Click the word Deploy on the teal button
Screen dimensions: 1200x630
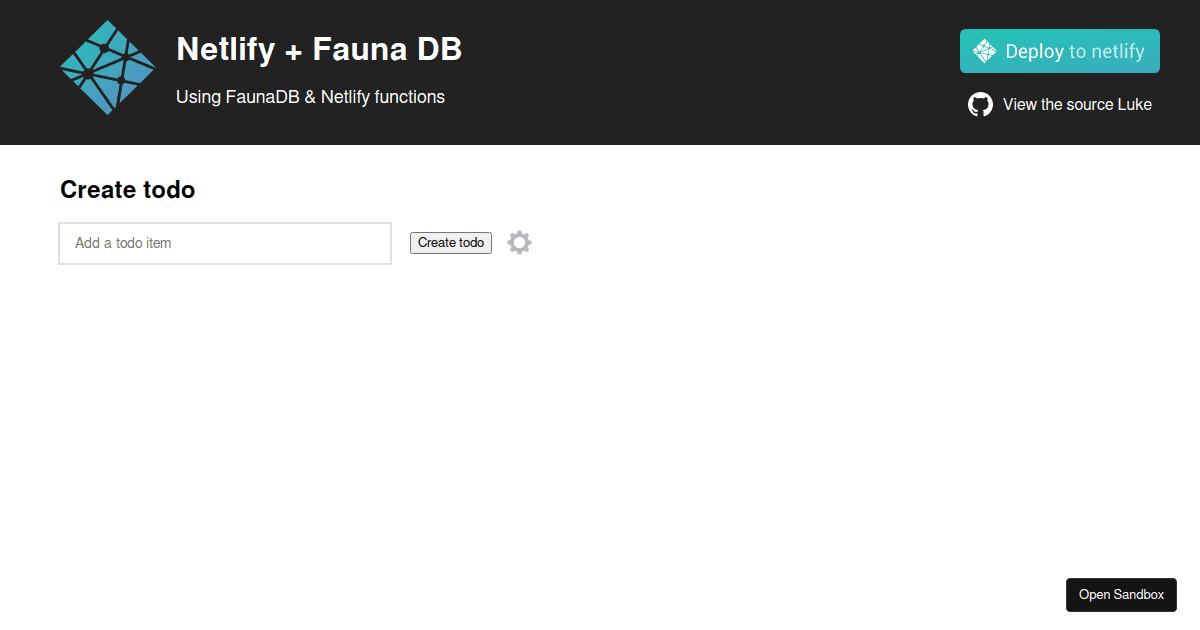click(1034, 51)
